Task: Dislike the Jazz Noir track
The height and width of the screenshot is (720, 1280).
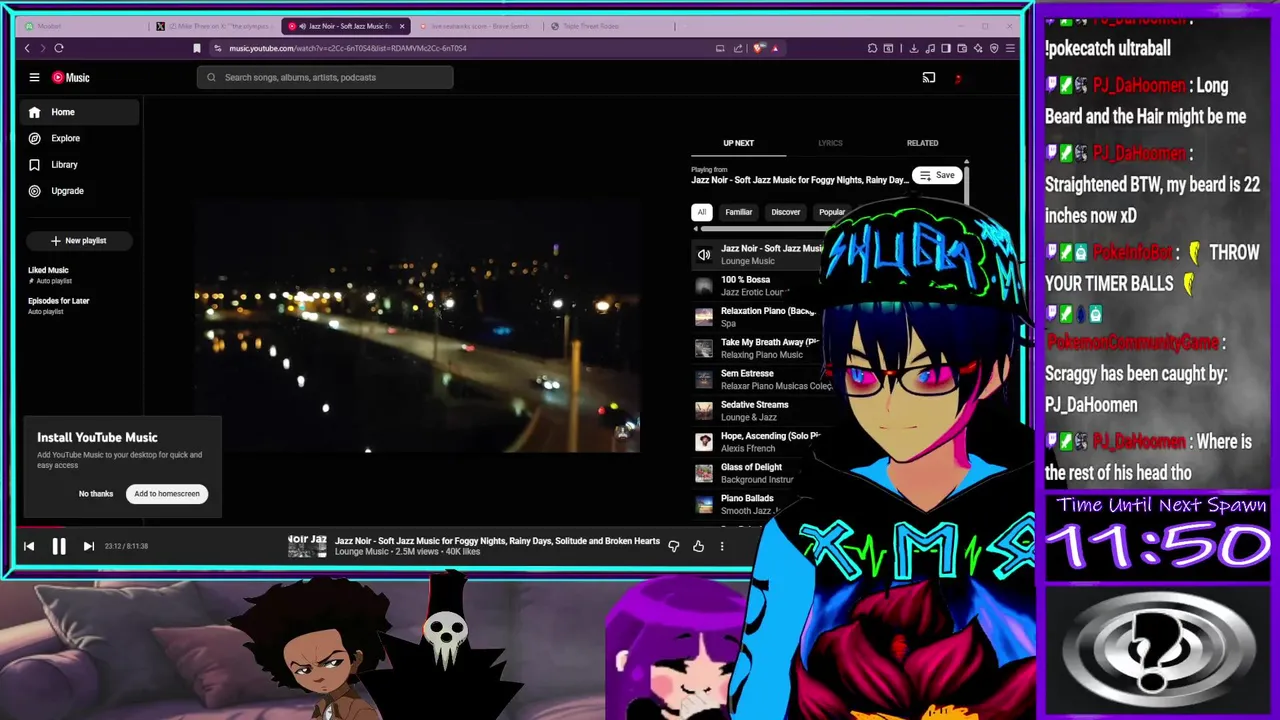Action: pos(674,546)
